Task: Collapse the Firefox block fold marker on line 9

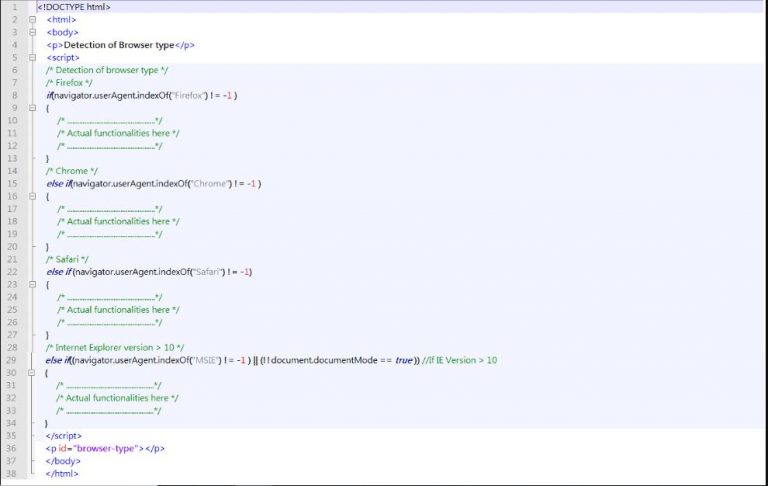Action: click(32, 108)
